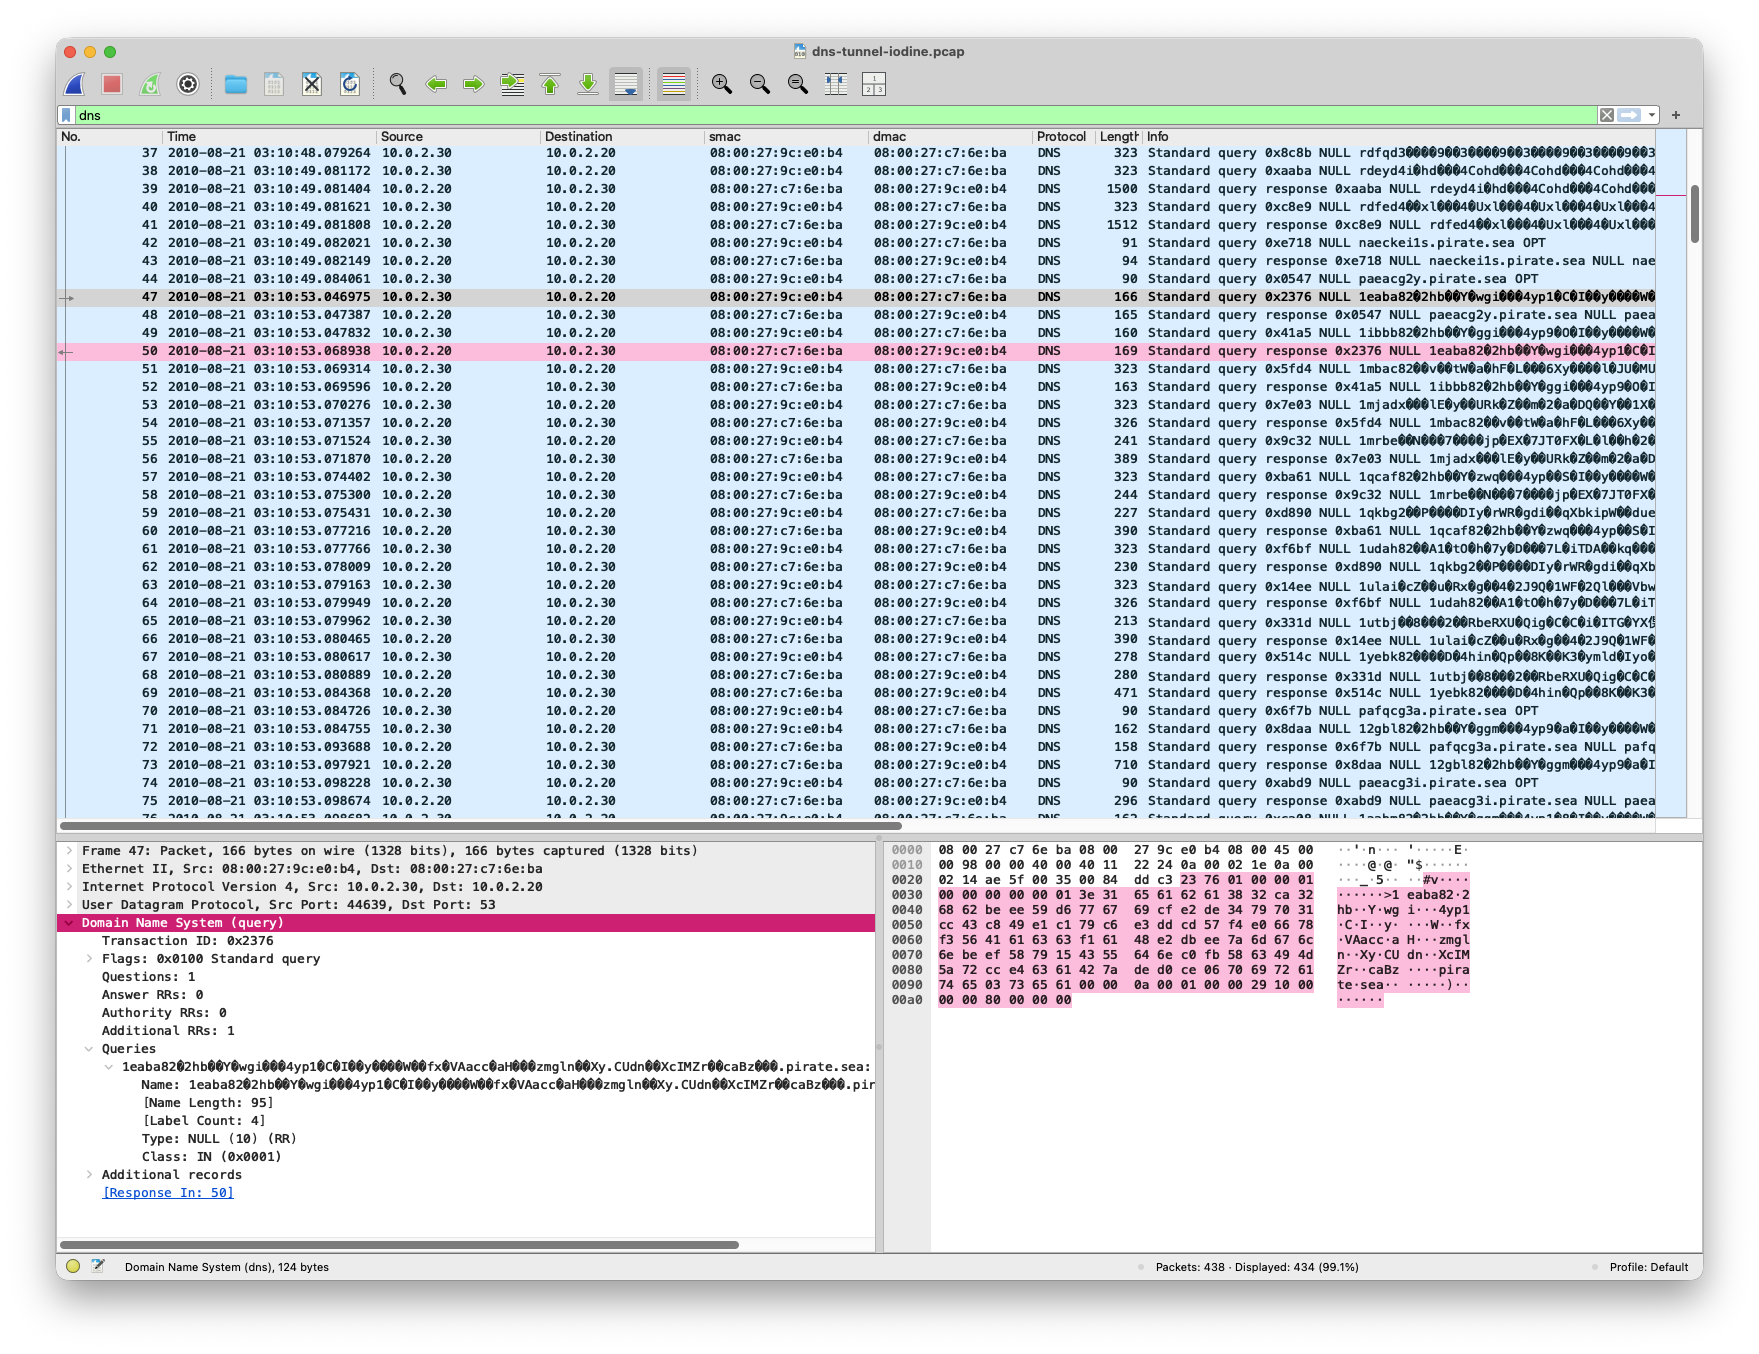
Task: Sort by the No. column header
Action: pyautogui.click(x=109, y=137)
